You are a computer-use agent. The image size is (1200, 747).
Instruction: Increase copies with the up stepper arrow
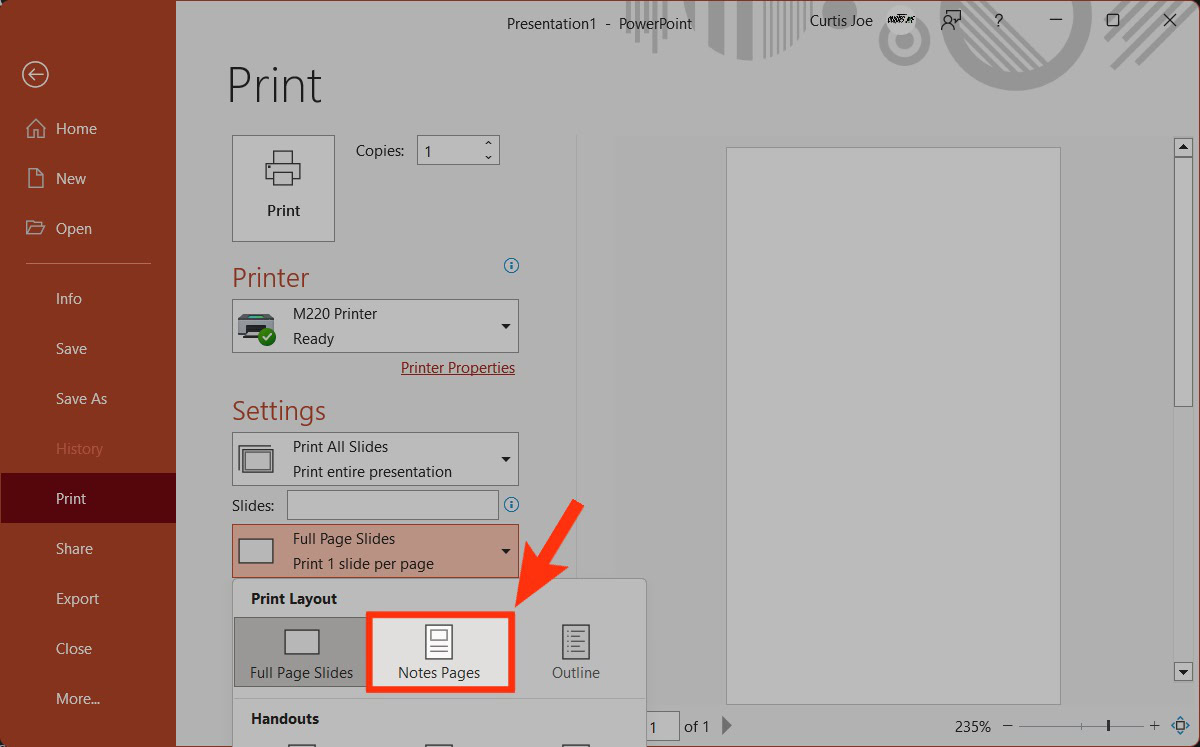489,144
